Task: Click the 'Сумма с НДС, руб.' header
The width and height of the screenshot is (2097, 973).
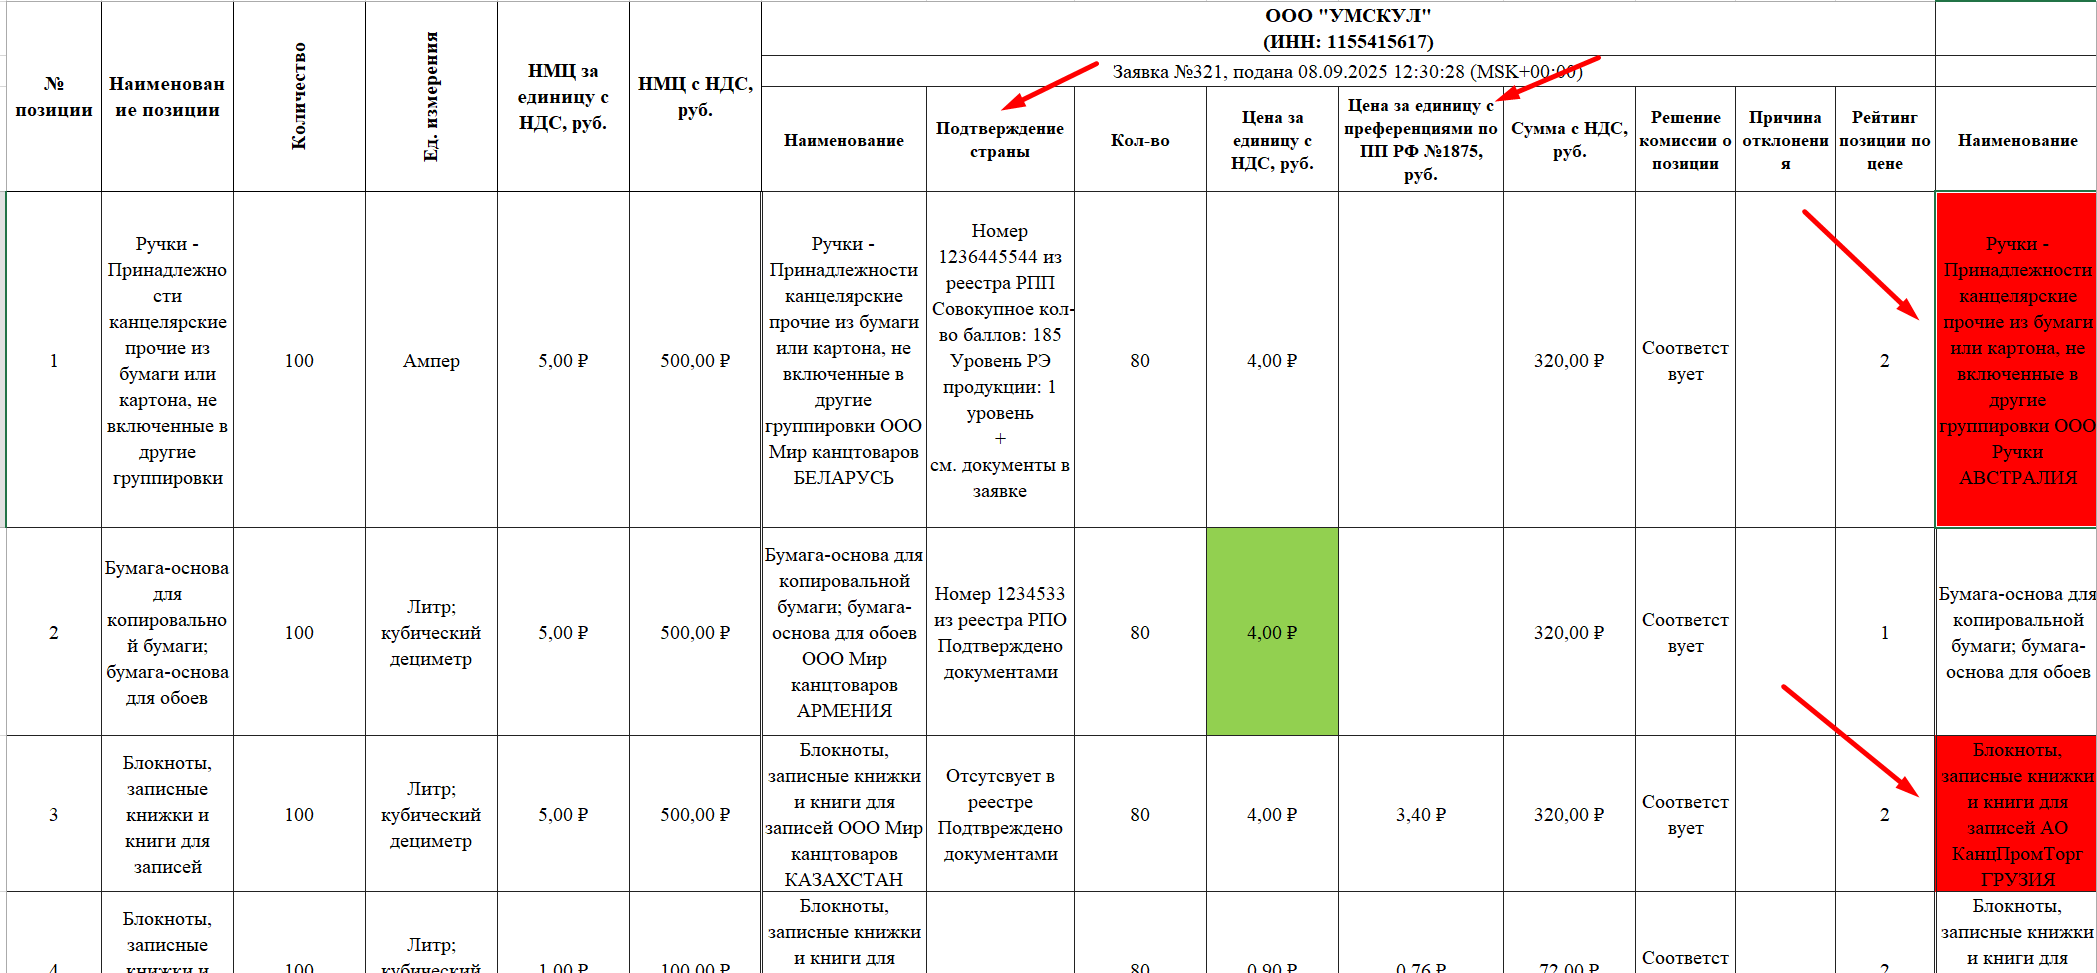Action: [1569, 139]
